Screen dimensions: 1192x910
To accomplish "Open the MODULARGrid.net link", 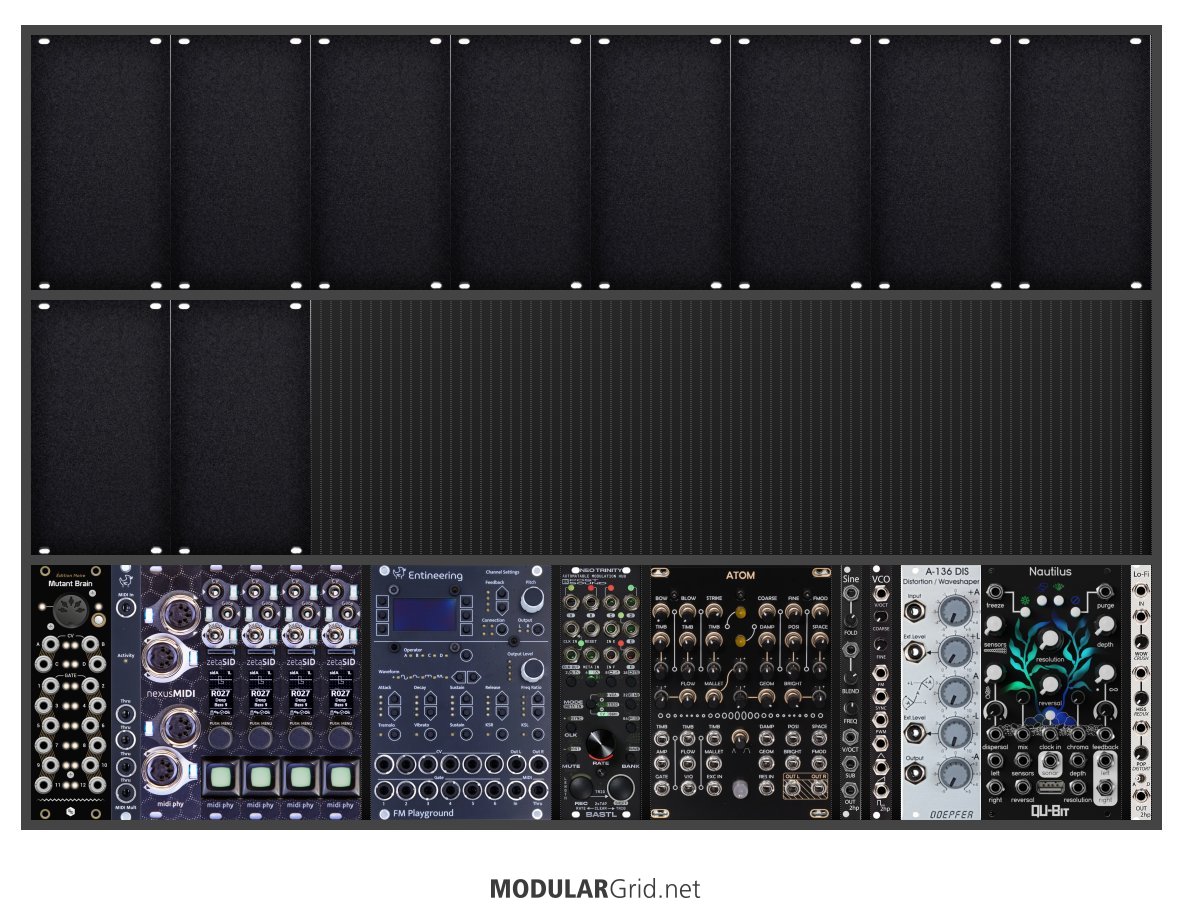I will [x=594, y=889].
